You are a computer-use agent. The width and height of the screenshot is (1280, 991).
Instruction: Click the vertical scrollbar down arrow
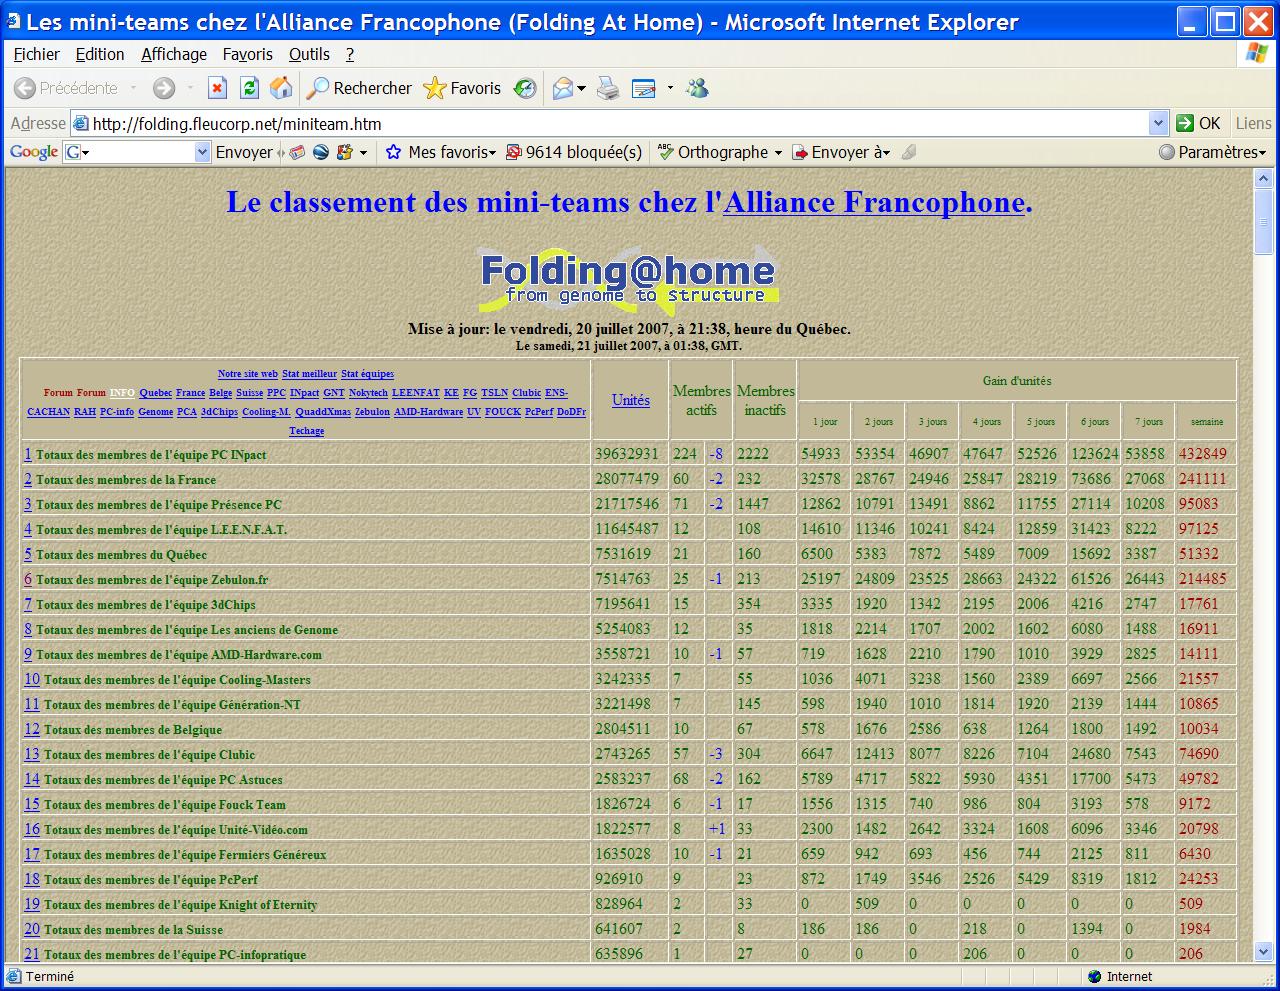point(1263,952)
